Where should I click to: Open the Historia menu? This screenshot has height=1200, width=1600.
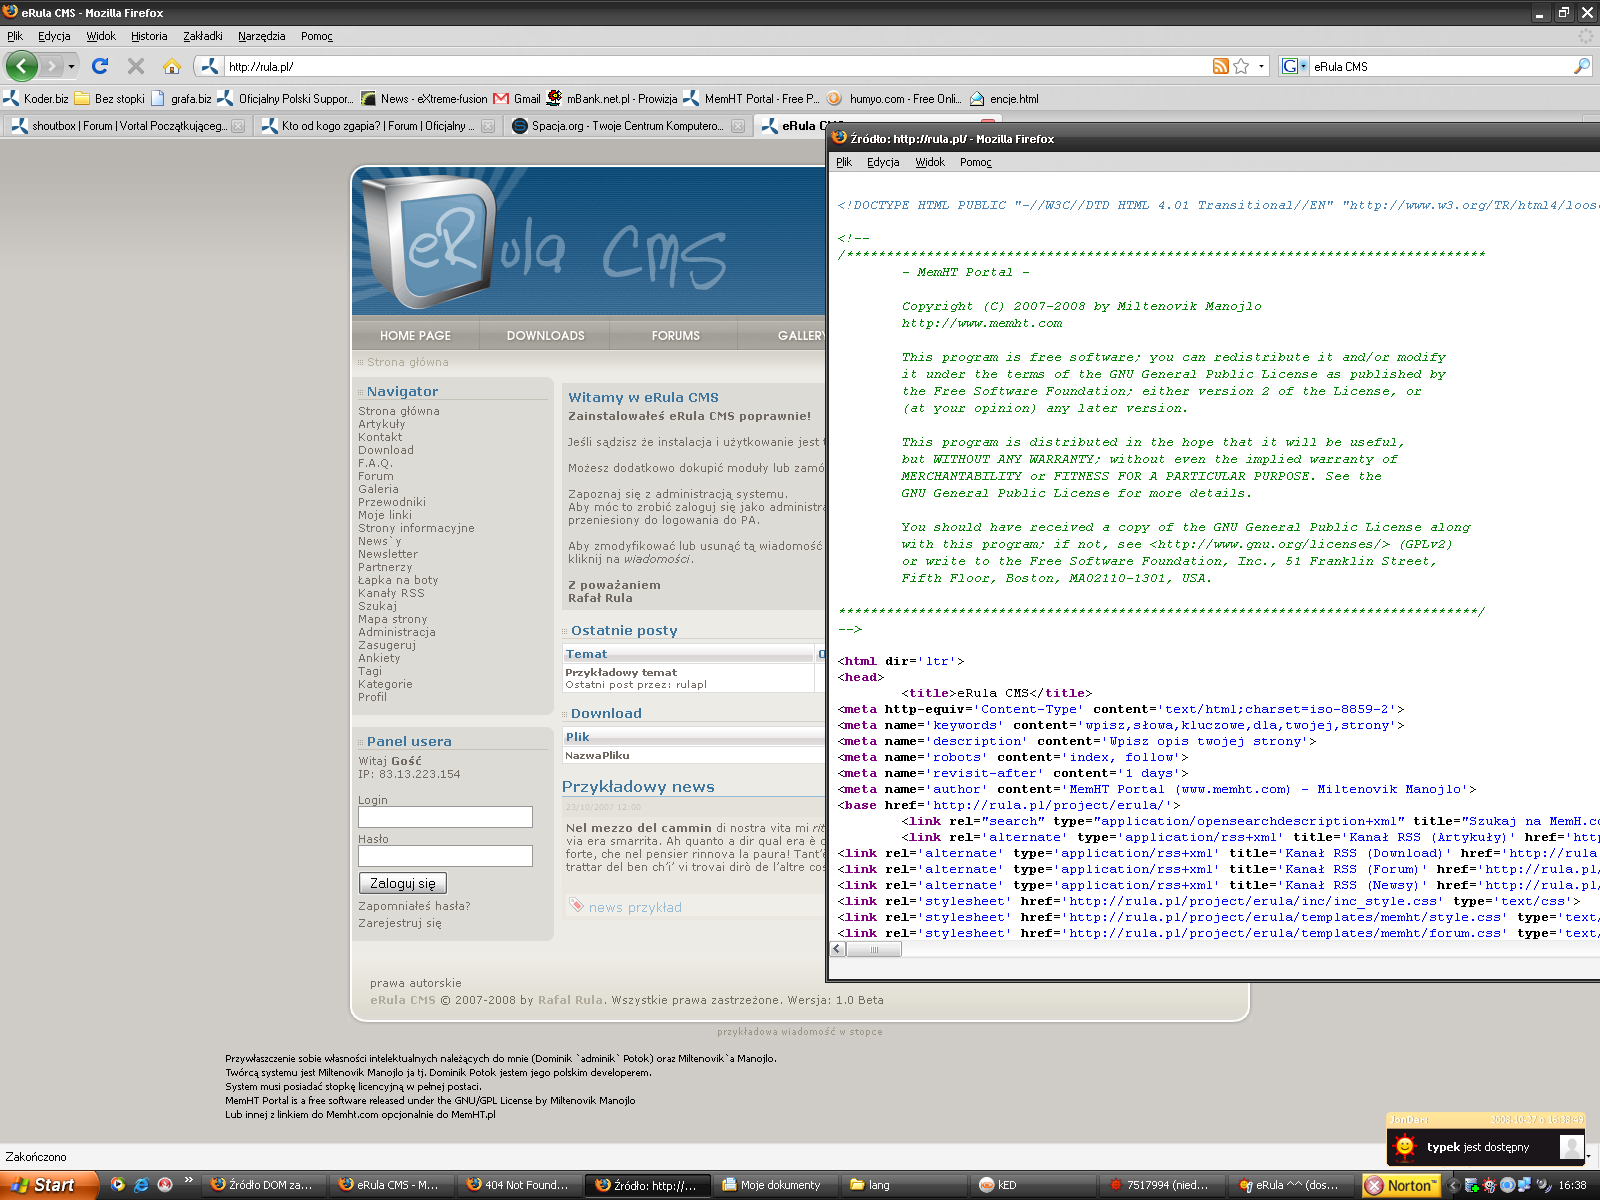point(149,36)
